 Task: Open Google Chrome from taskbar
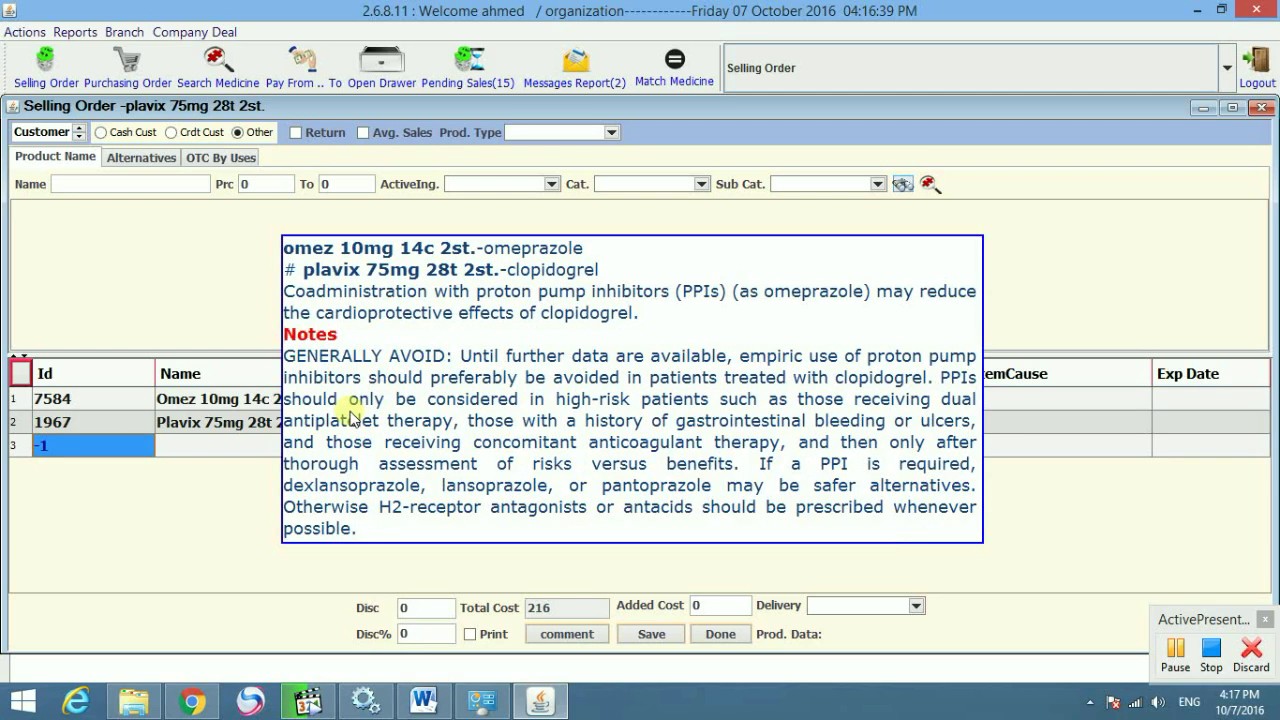(x=192, y=702)
